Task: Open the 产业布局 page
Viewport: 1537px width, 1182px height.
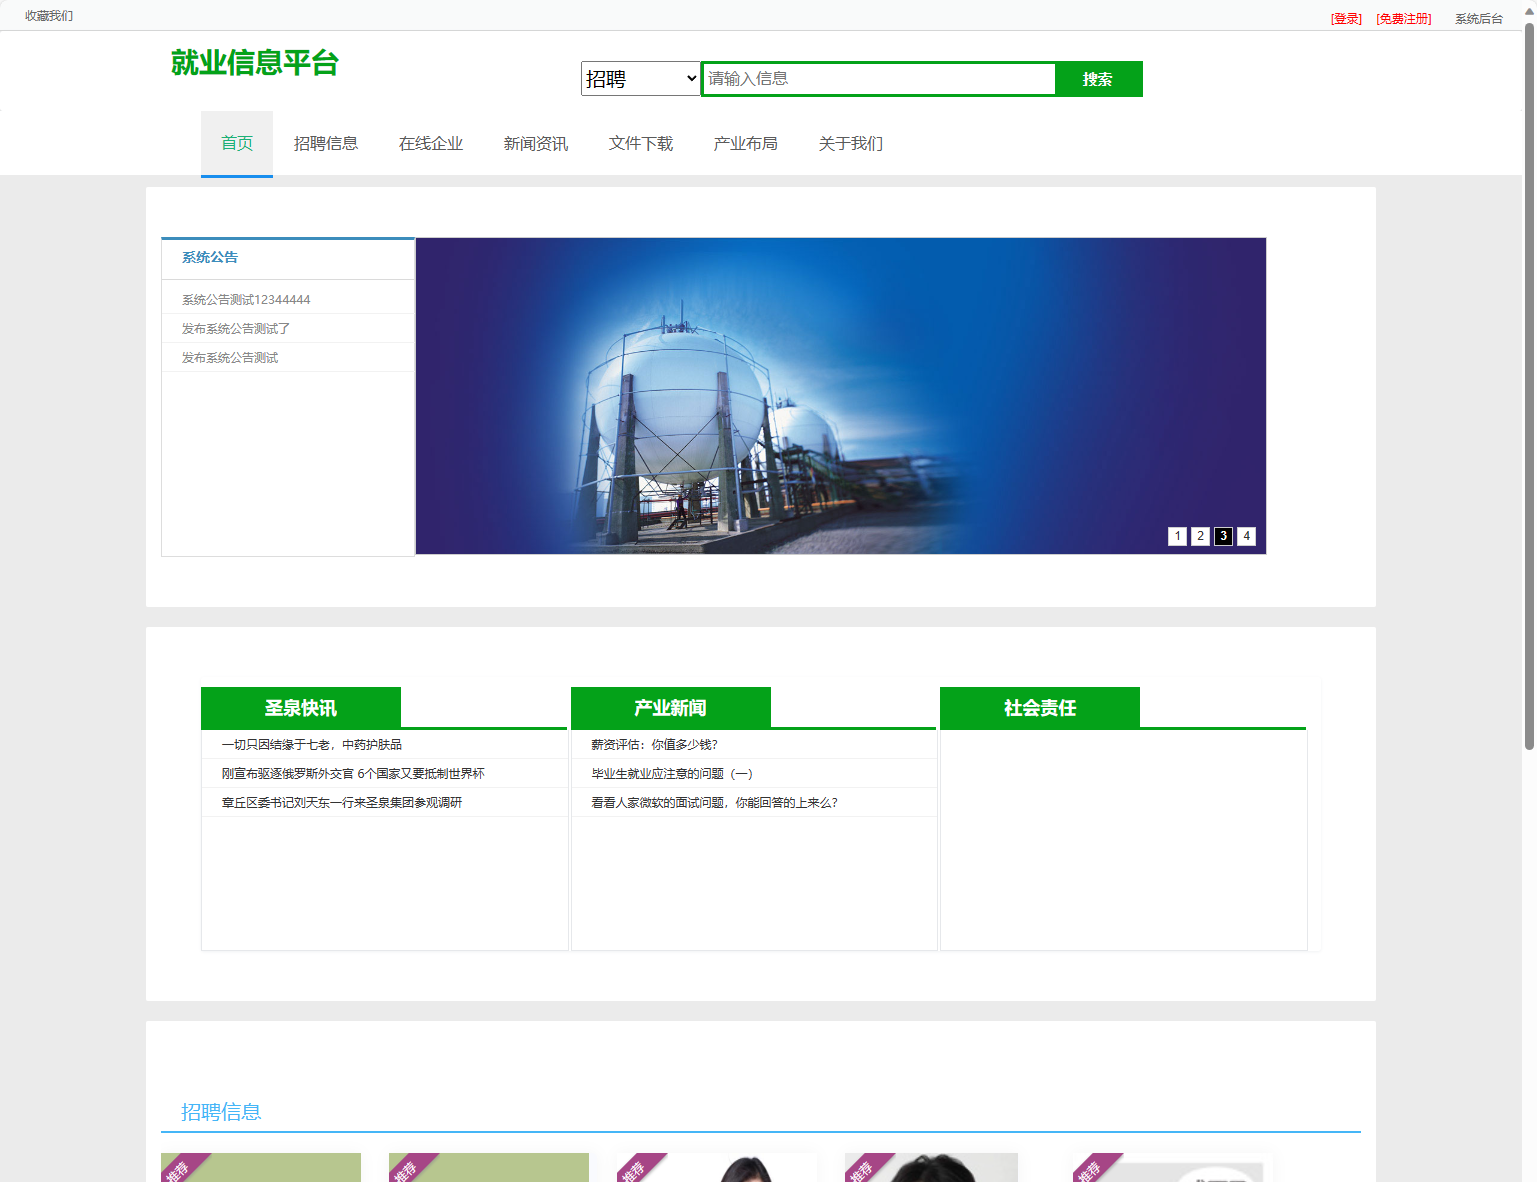Action: point(745,143)
